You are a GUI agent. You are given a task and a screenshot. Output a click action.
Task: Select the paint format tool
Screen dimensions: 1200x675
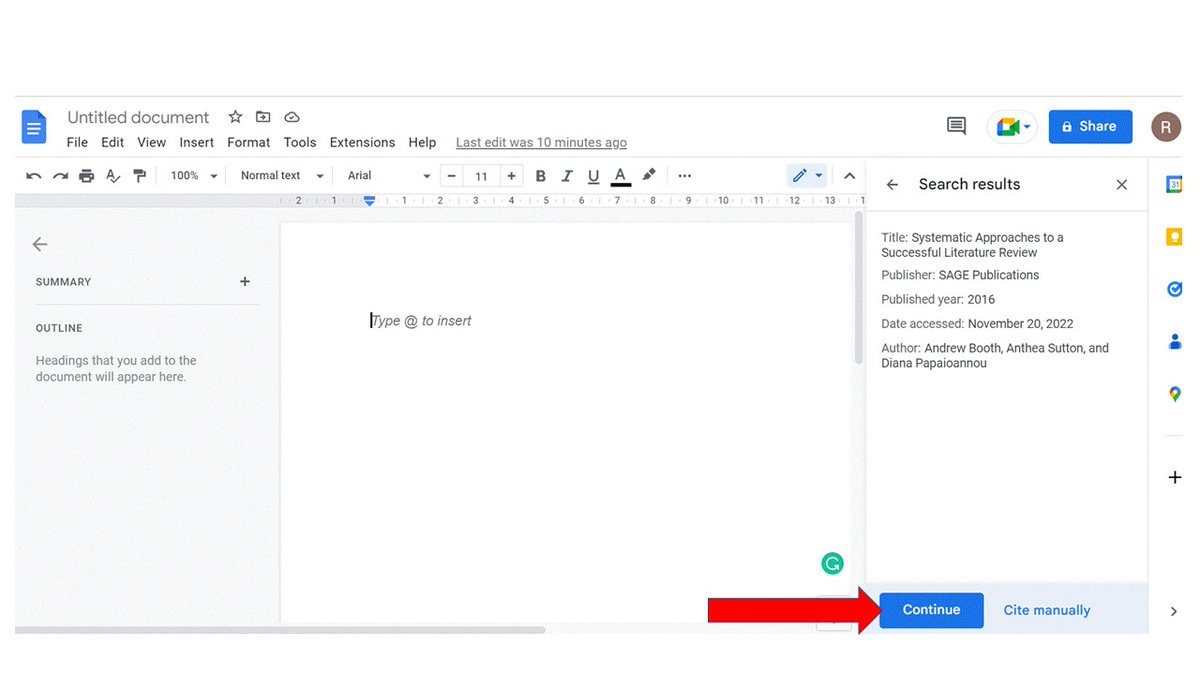[140, 175]
